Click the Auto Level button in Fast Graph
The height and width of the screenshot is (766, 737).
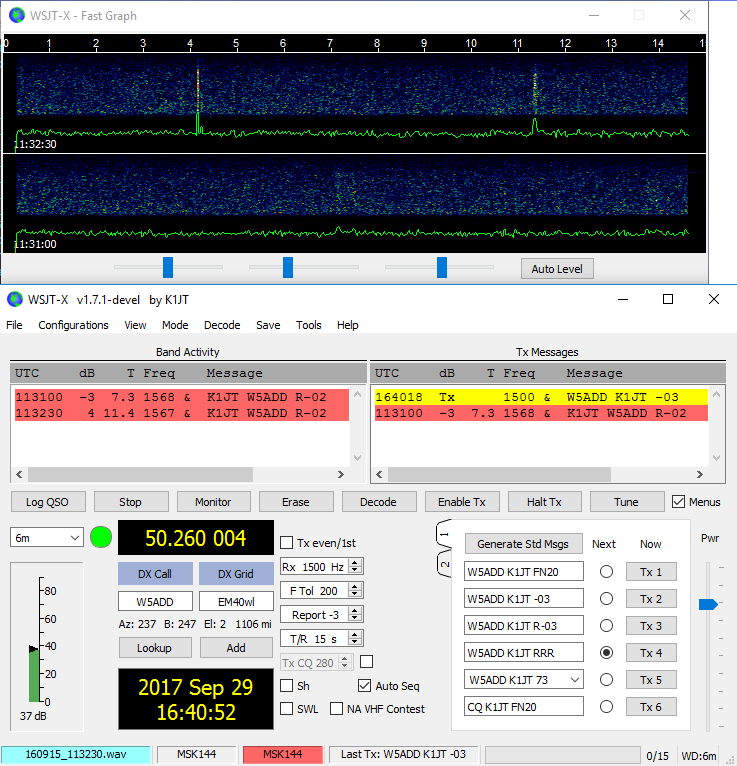tap(557, 268)
